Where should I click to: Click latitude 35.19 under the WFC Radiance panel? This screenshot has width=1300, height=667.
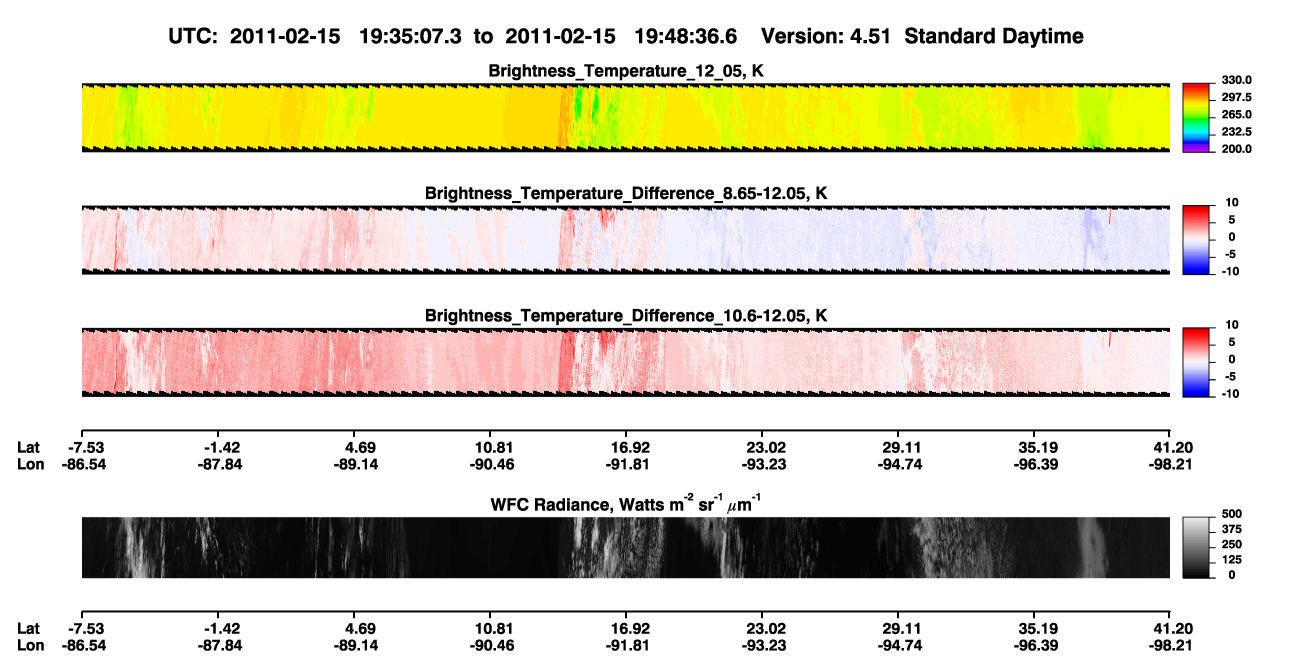pos(1034,628)
